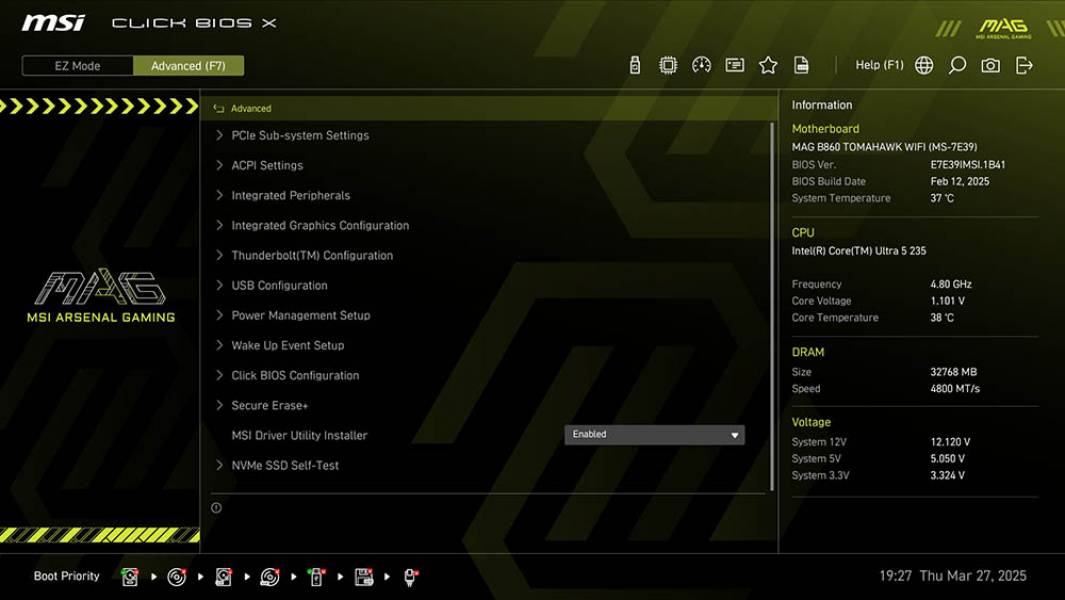Open MSI Driver Utility Installer Enabled dropdown
1065x600 pixels.
(x=655, y=435)
